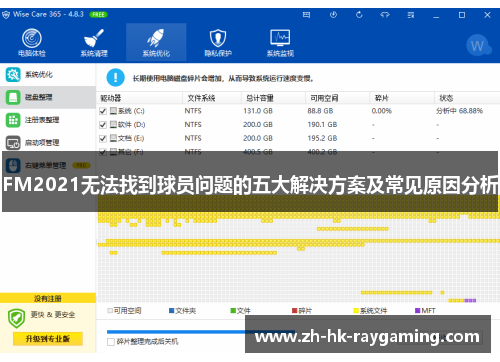Viewport: 500px width, 362px height.
Task: Click NTFS in the 系统 (C:) row
Action: [193, 111]
